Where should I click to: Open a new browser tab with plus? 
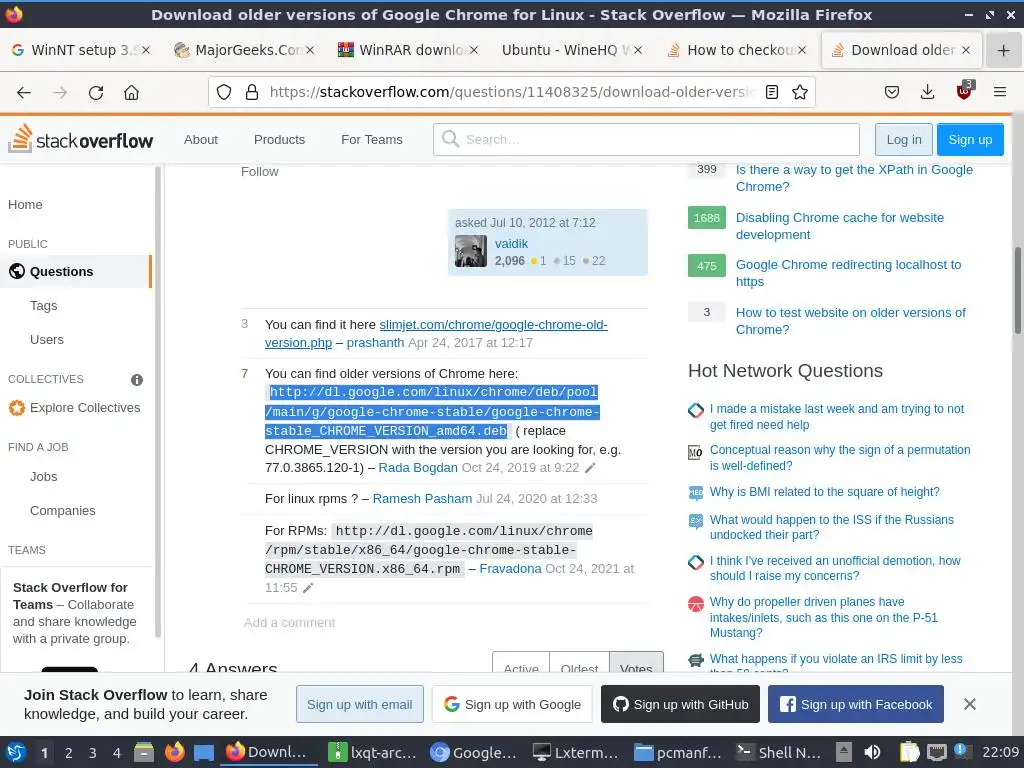click(x=1004, y=50)
